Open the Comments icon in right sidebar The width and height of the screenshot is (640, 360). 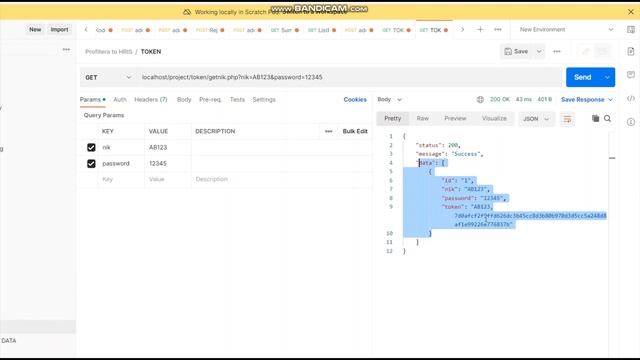click(x=631, y=75)
